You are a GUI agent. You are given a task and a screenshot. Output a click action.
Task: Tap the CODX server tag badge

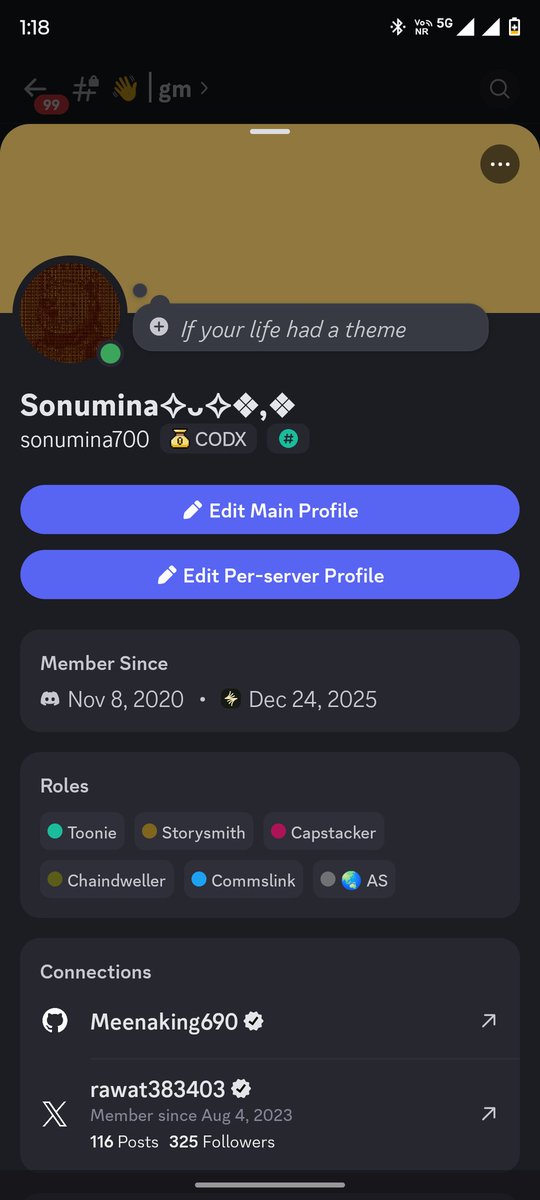point(209,439)
